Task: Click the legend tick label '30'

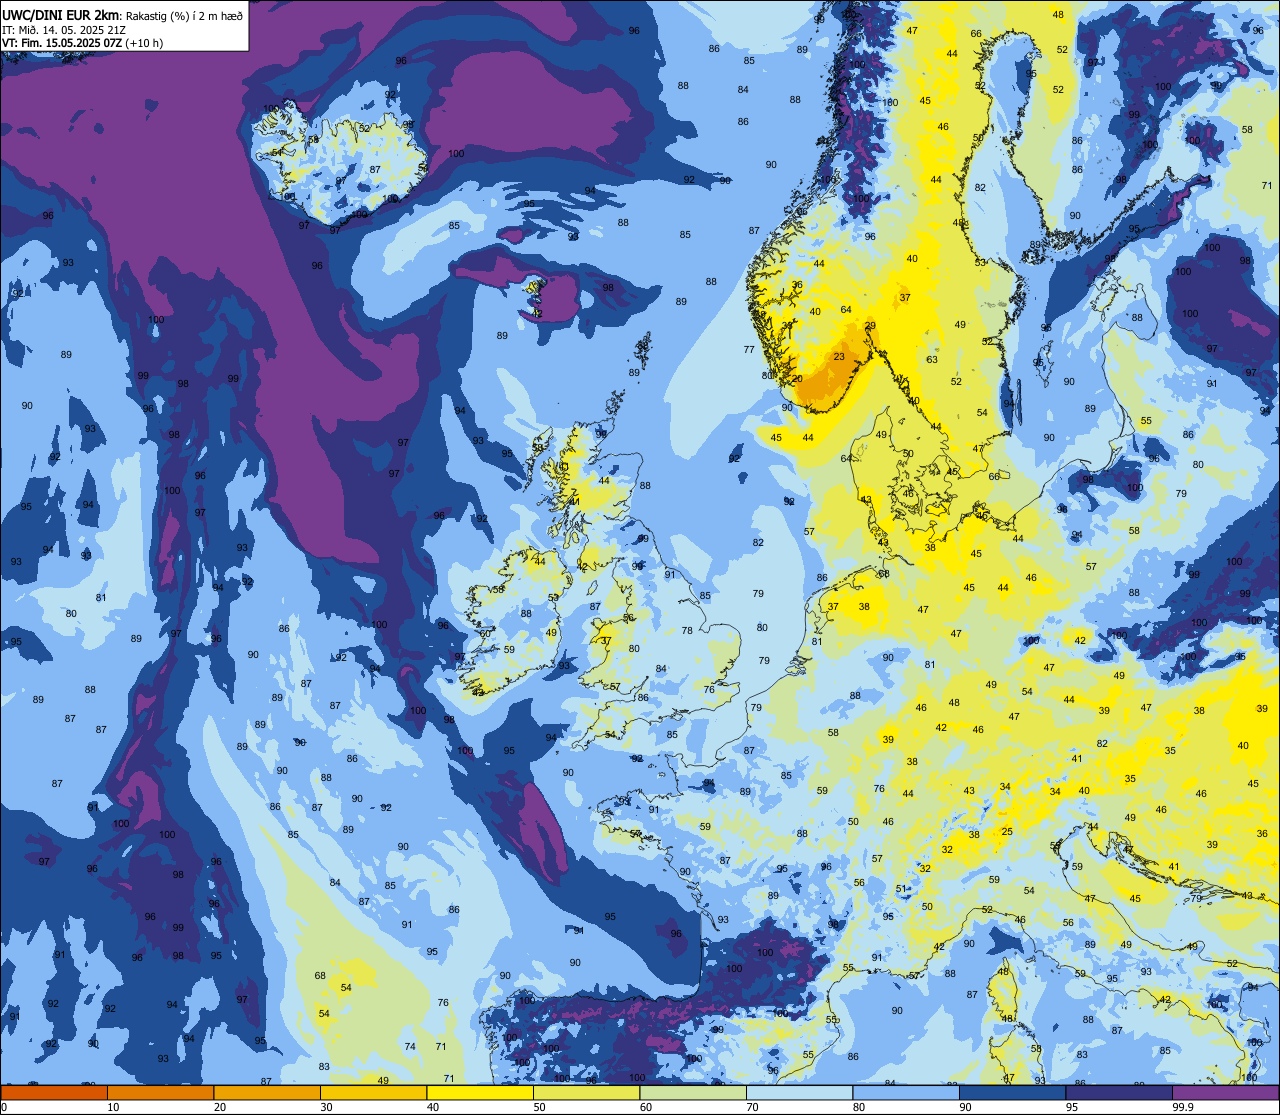Action: pyautogui.click(x=326, y=1107)
